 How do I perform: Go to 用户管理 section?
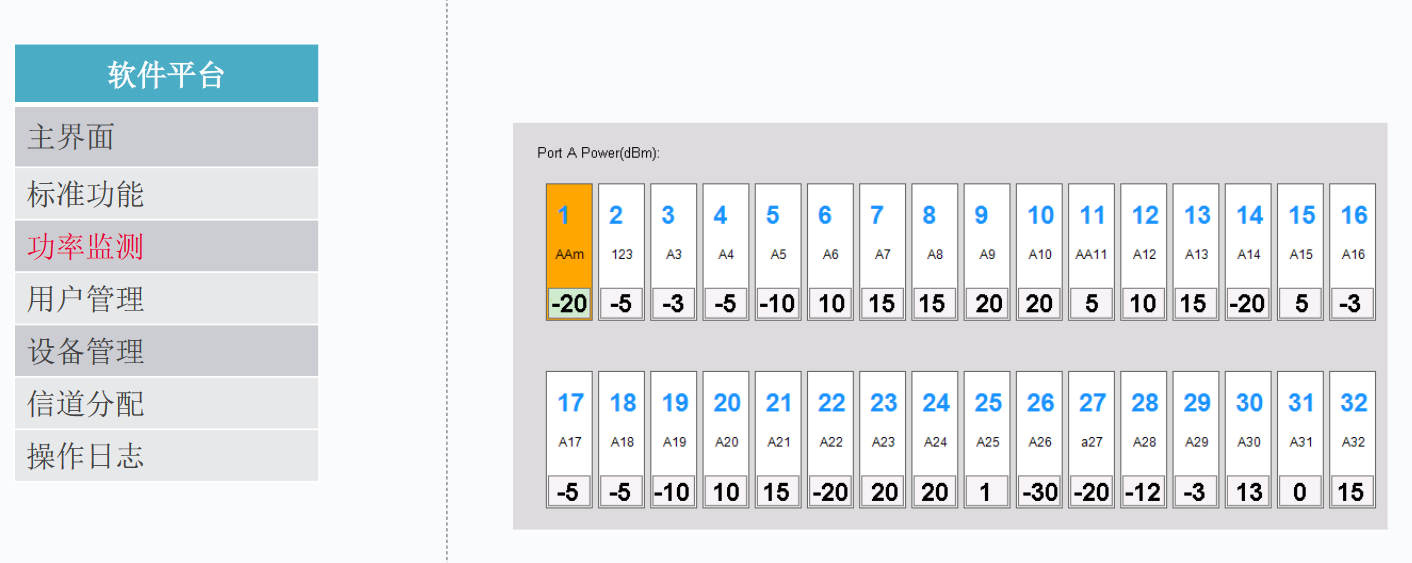click(x=166, y=298)
